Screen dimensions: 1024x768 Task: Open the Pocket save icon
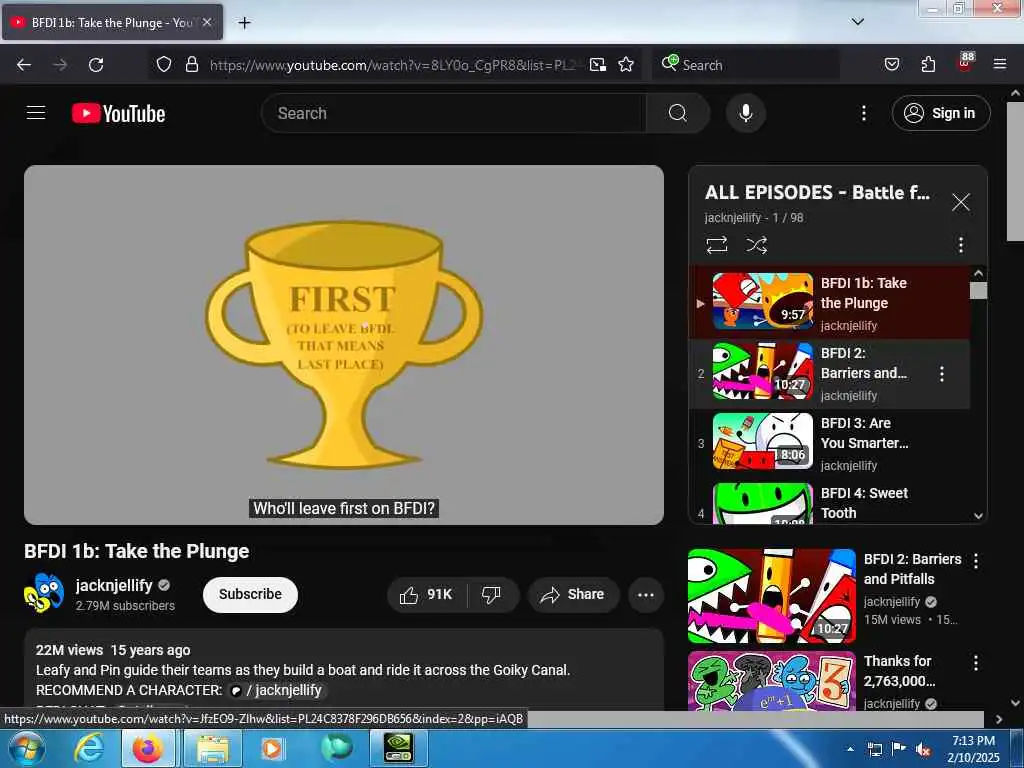coord(892,64)
